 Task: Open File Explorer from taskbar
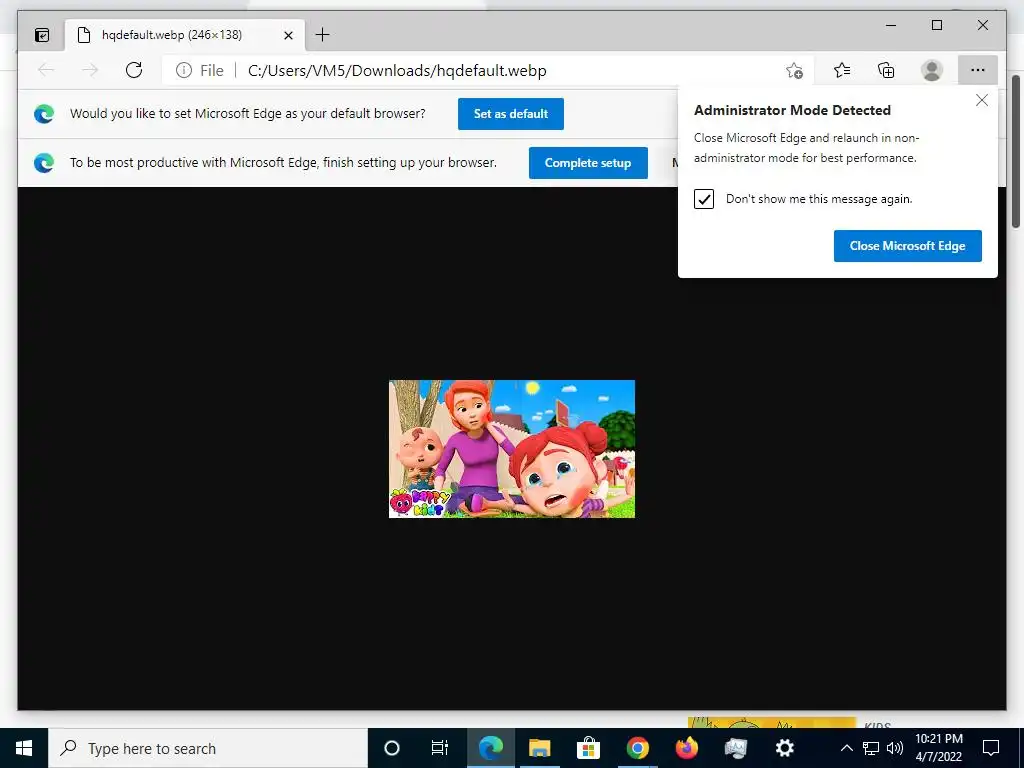539,748
